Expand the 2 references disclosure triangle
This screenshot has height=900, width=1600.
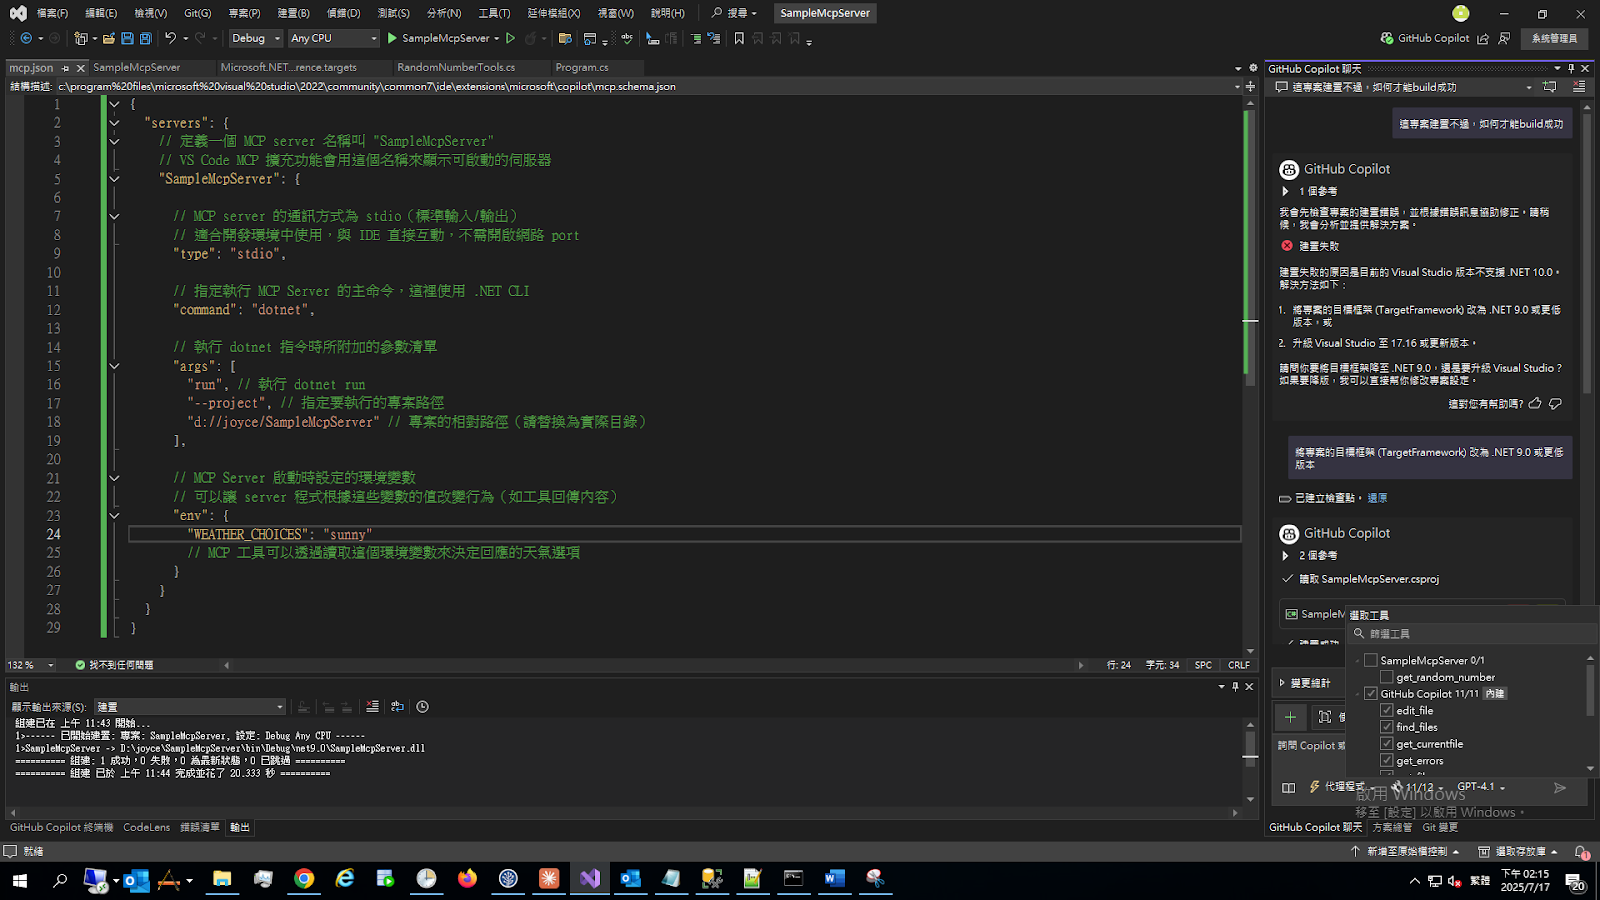point(1285,555)
